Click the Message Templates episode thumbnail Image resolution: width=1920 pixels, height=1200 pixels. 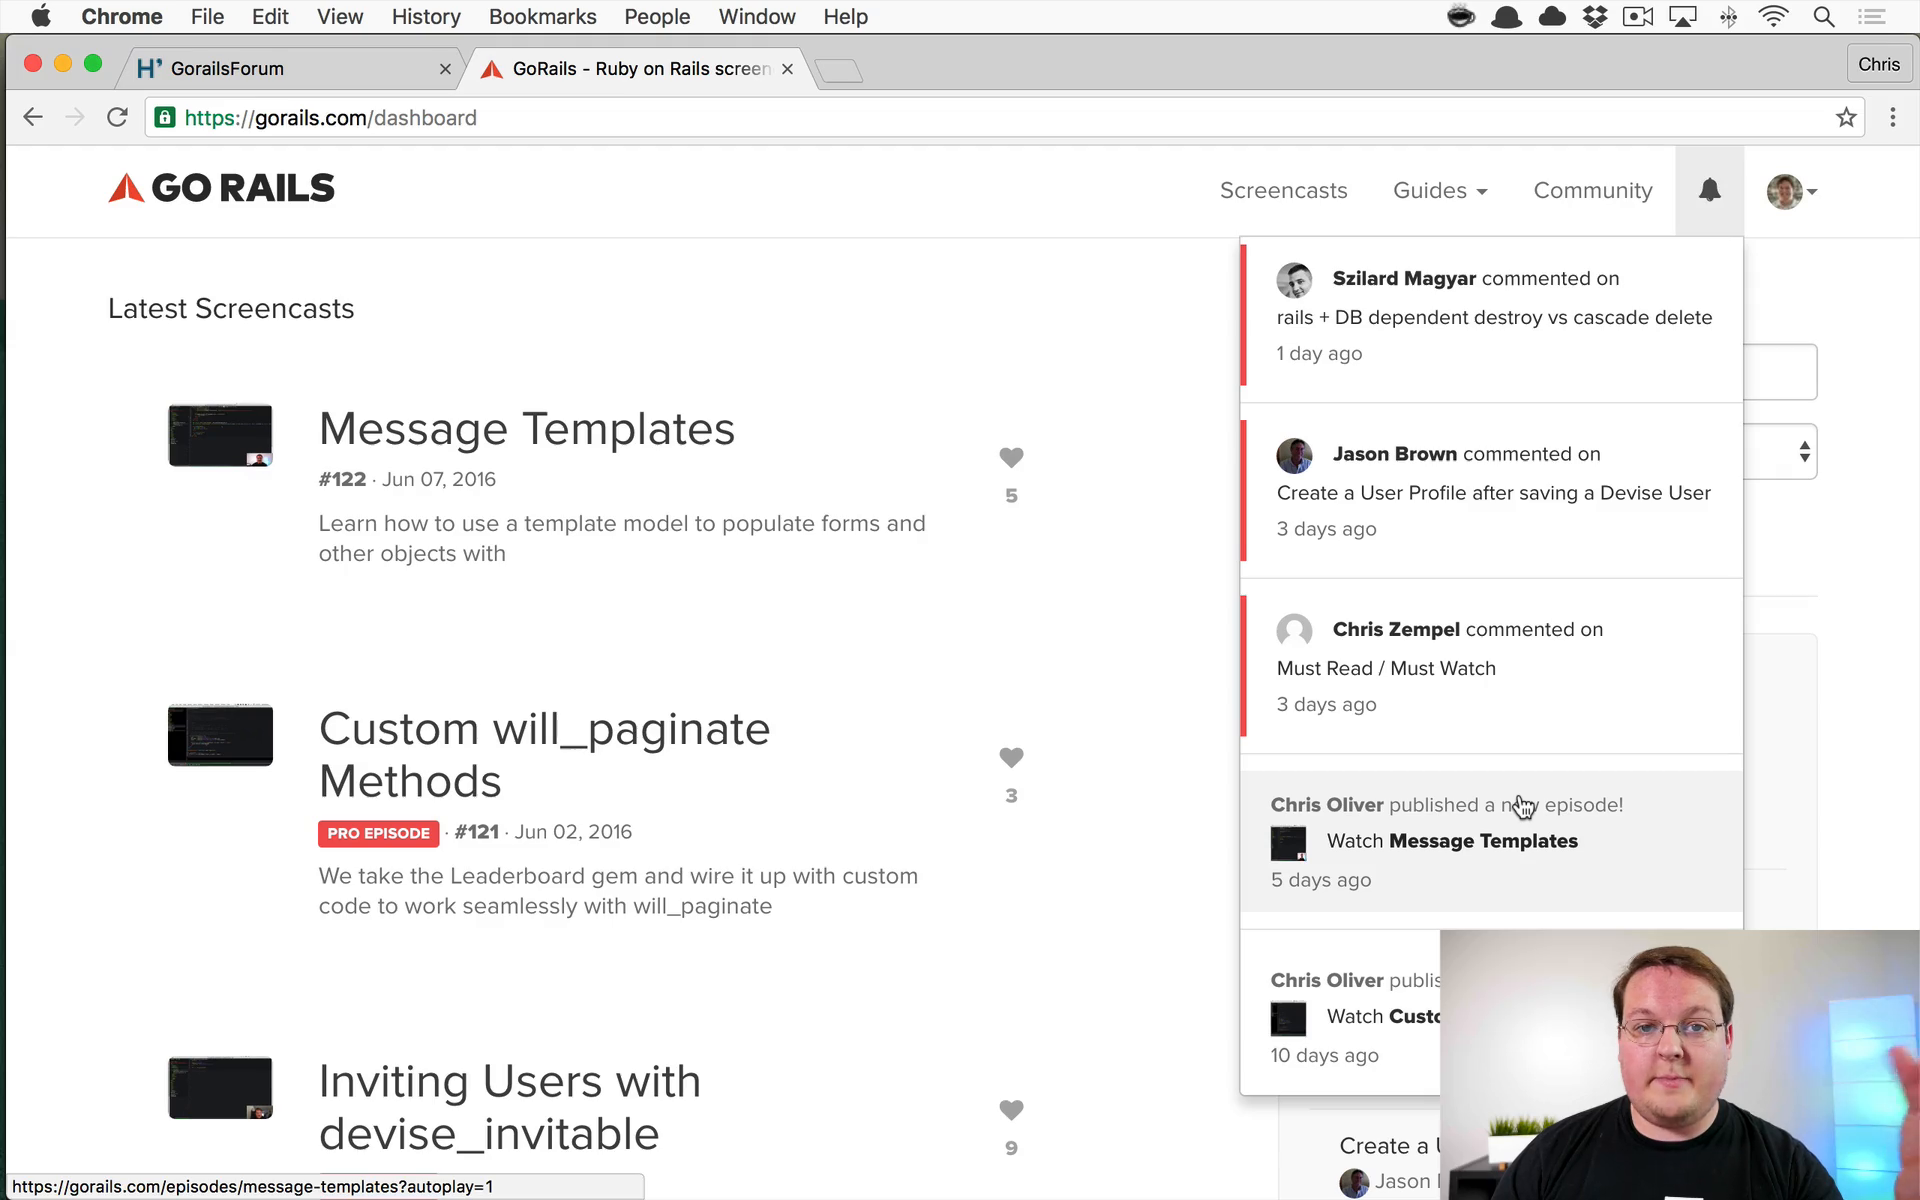click(x=220, y=435)
